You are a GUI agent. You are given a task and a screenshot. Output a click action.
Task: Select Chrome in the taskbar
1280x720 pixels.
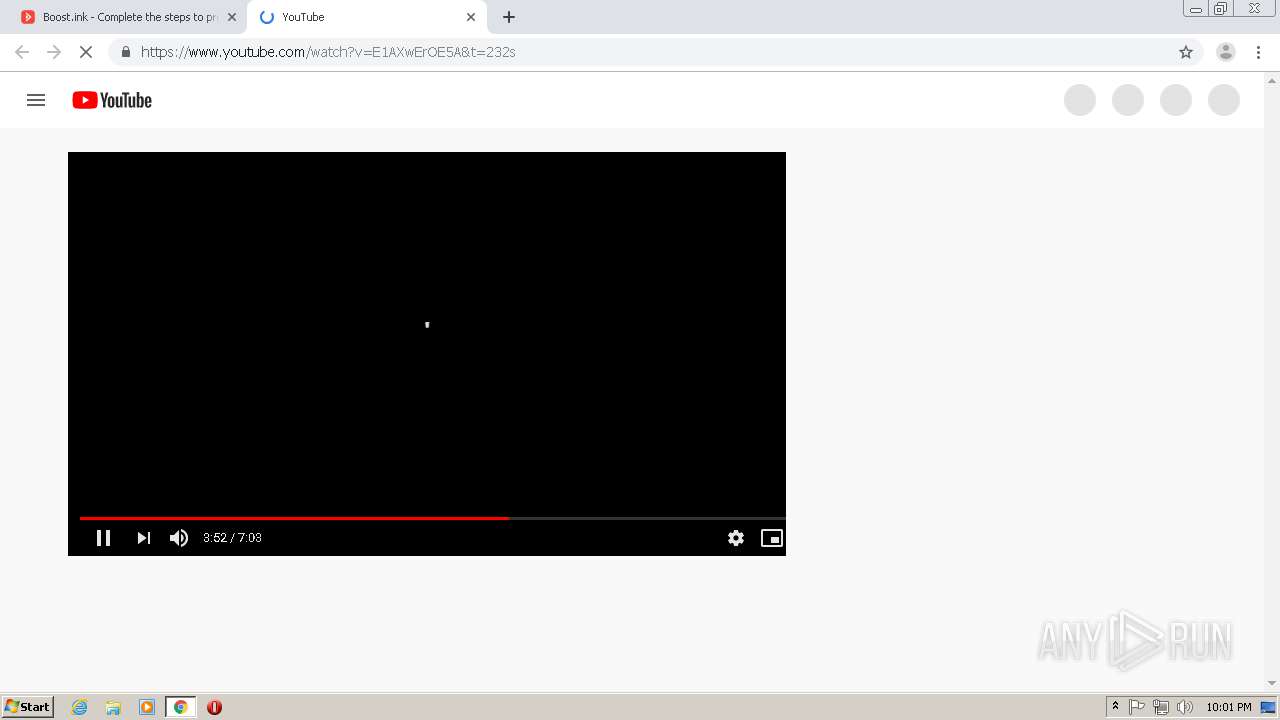pos(180,707)
